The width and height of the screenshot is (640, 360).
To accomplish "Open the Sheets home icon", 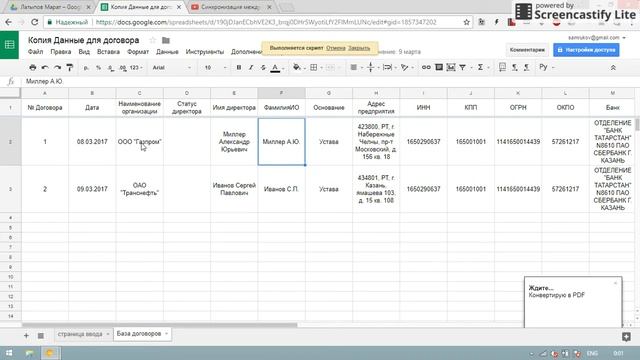I will pyautogui.click(x=9, y=45).
